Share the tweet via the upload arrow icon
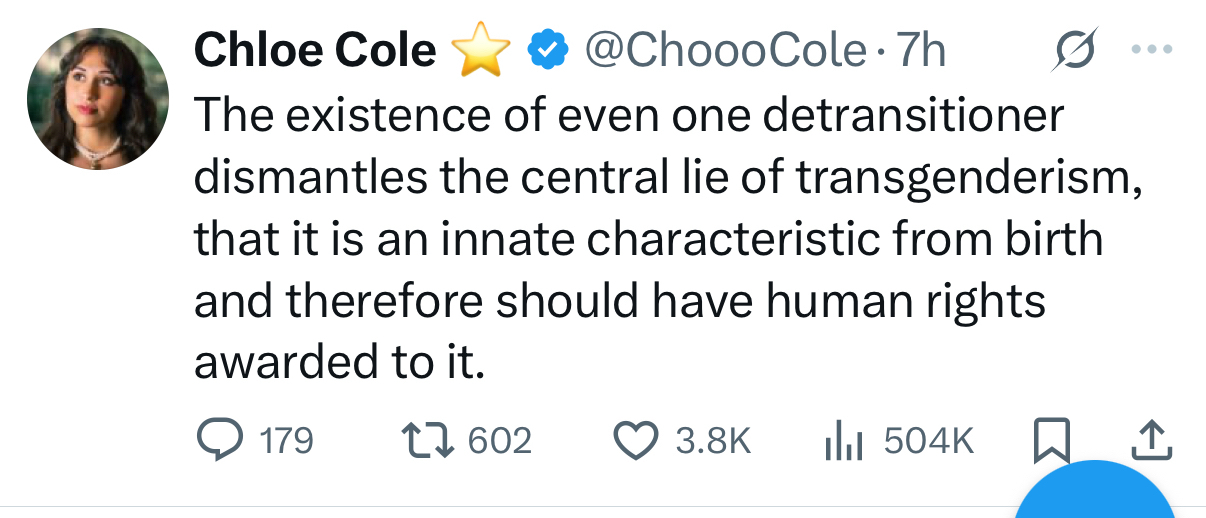This screenshot has height=518, width=1206. click(1151, 439)
